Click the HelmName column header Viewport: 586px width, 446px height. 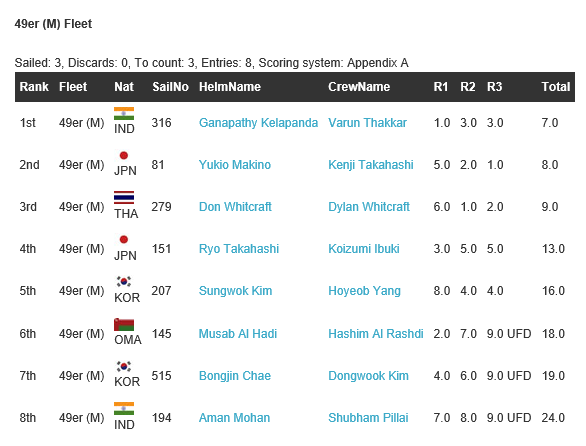tap(229, 87)
